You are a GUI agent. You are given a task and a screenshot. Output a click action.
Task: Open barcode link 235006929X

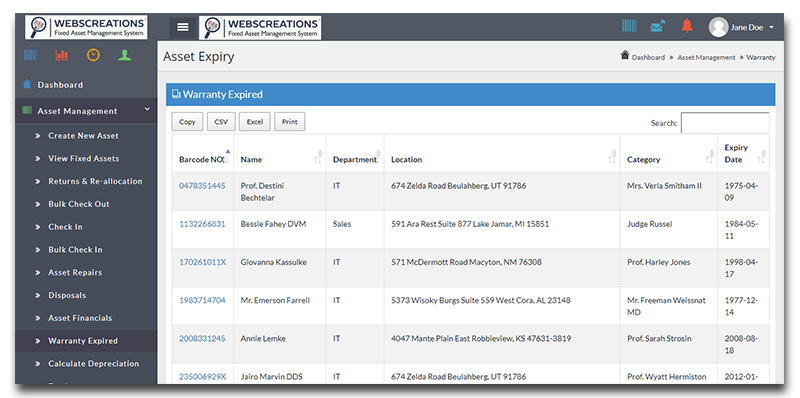tap(203, 377)
